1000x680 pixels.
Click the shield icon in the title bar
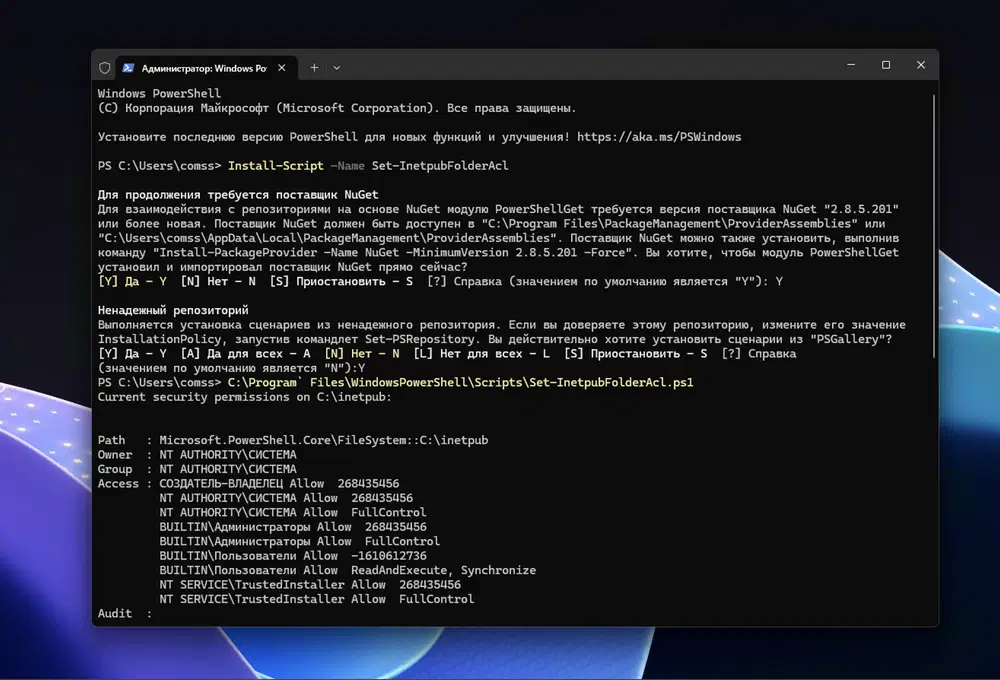pos(105,68)
